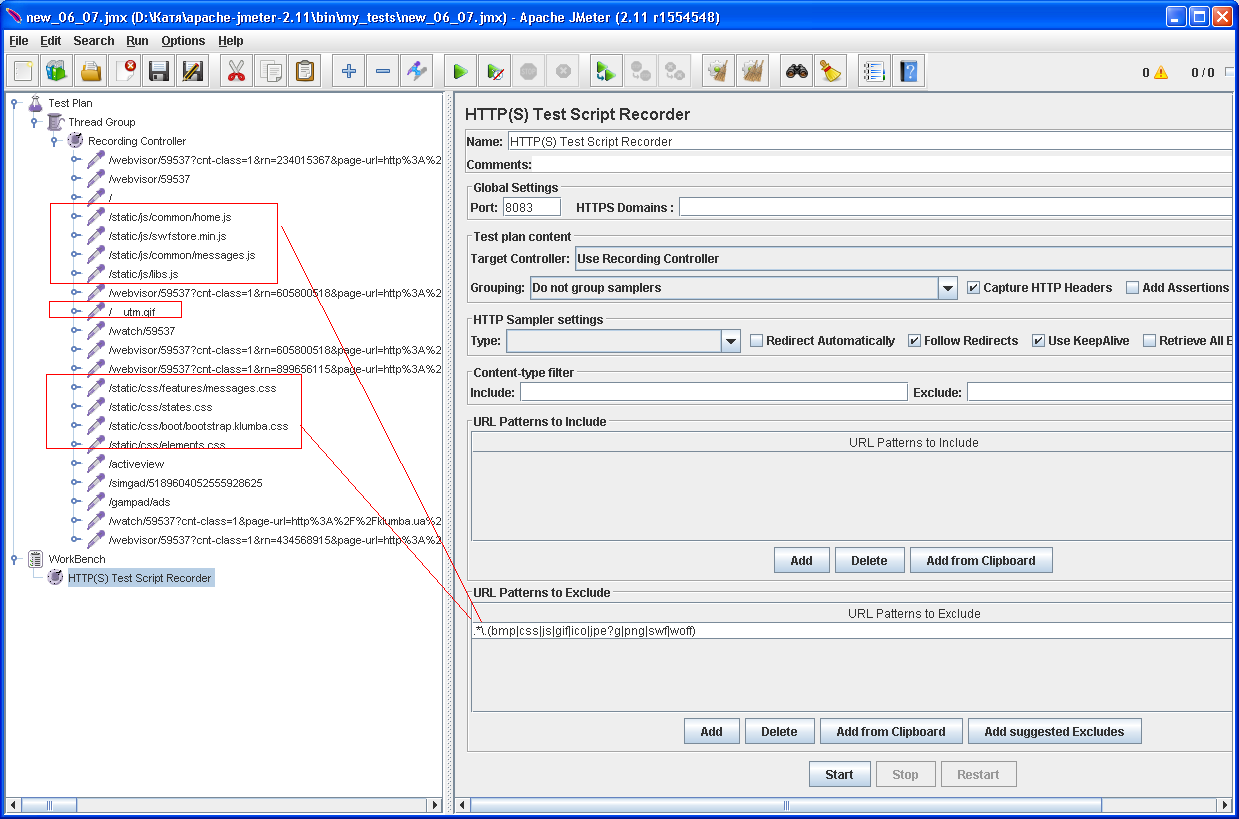1239x819 pixels.
Task: Collapse all tree nodes via toolbar
Action: [383, 70]
